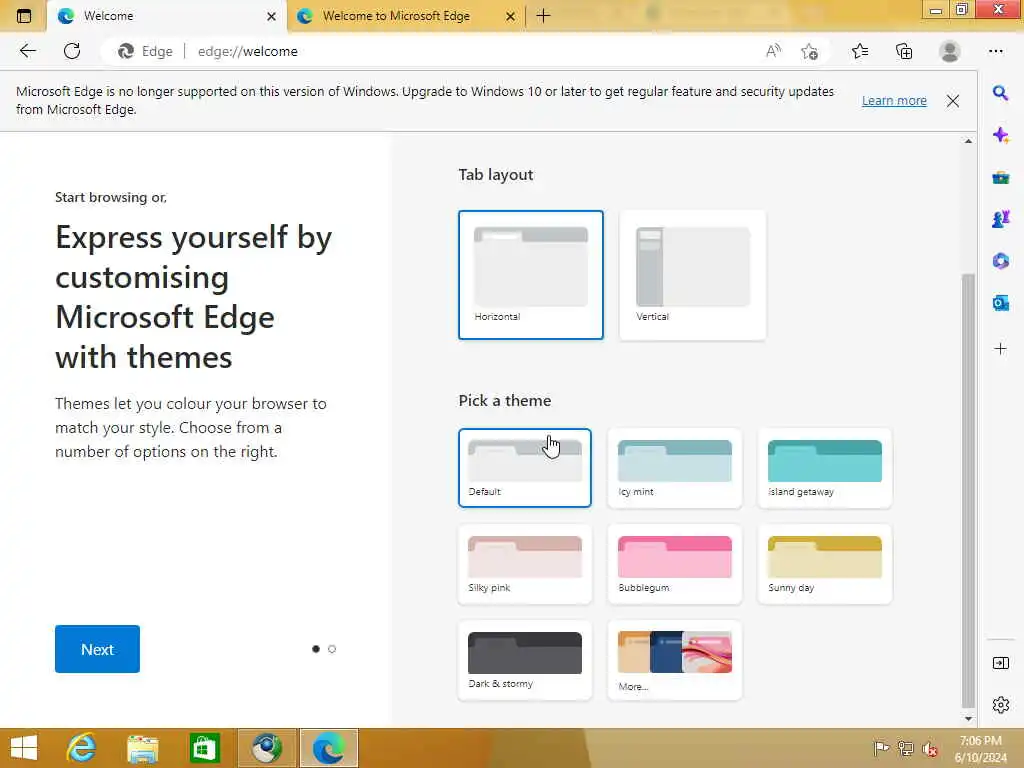Image resolution: width=1024 pixels, height=768 pixels.
Task: Open the Favourites list icon
Action: (x=860, y=51)
